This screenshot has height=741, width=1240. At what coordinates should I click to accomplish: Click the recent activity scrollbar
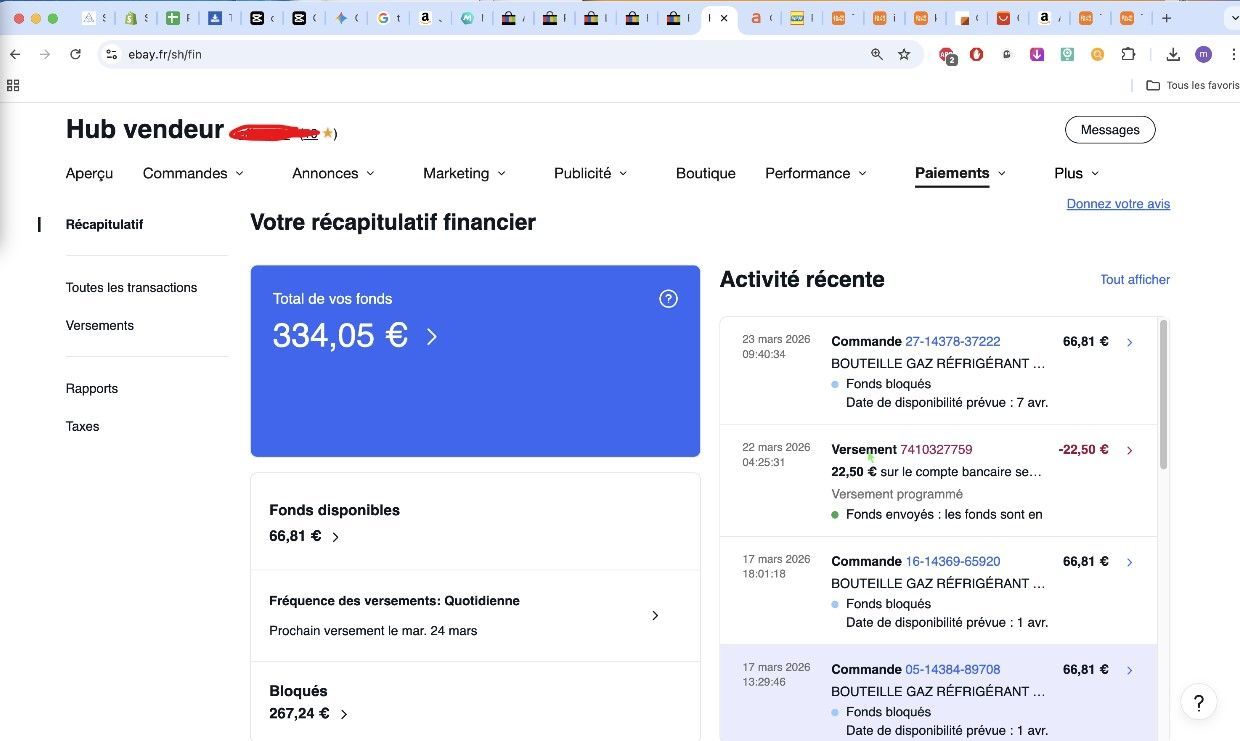click(1163, 395)
